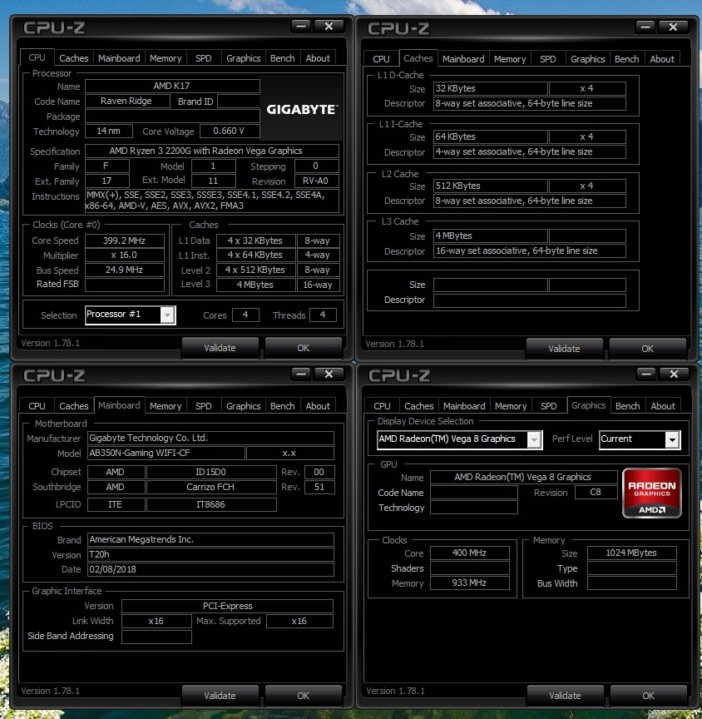This screenshot has height=719, width=702.
Task: Open Caches tab in Graphics window
Action: click(419, 406)
